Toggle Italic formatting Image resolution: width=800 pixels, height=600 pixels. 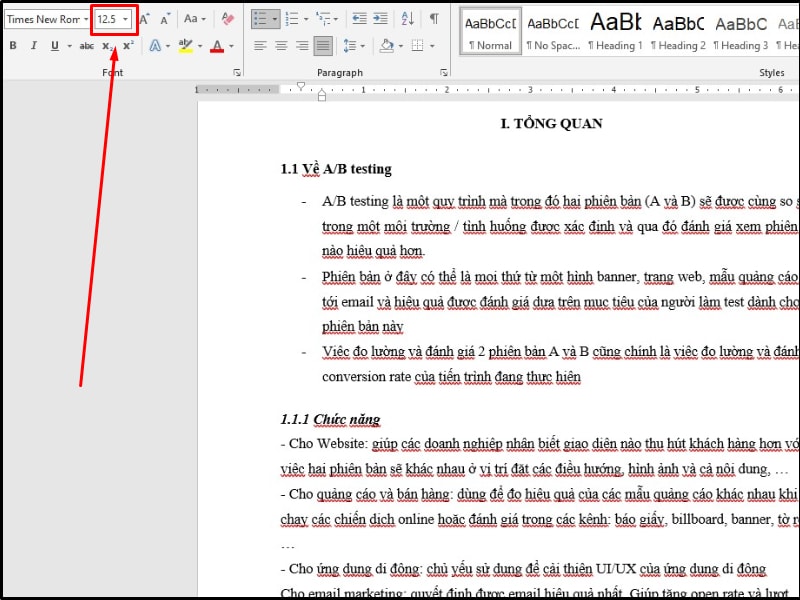pyautogui.click(x=34, y=46)
